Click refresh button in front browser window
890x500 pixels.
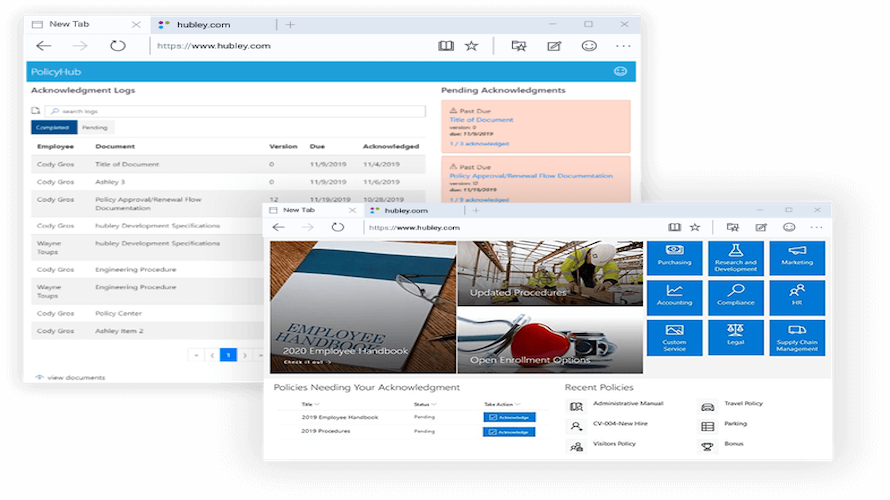pyautogui.click(x=338, y=227)
